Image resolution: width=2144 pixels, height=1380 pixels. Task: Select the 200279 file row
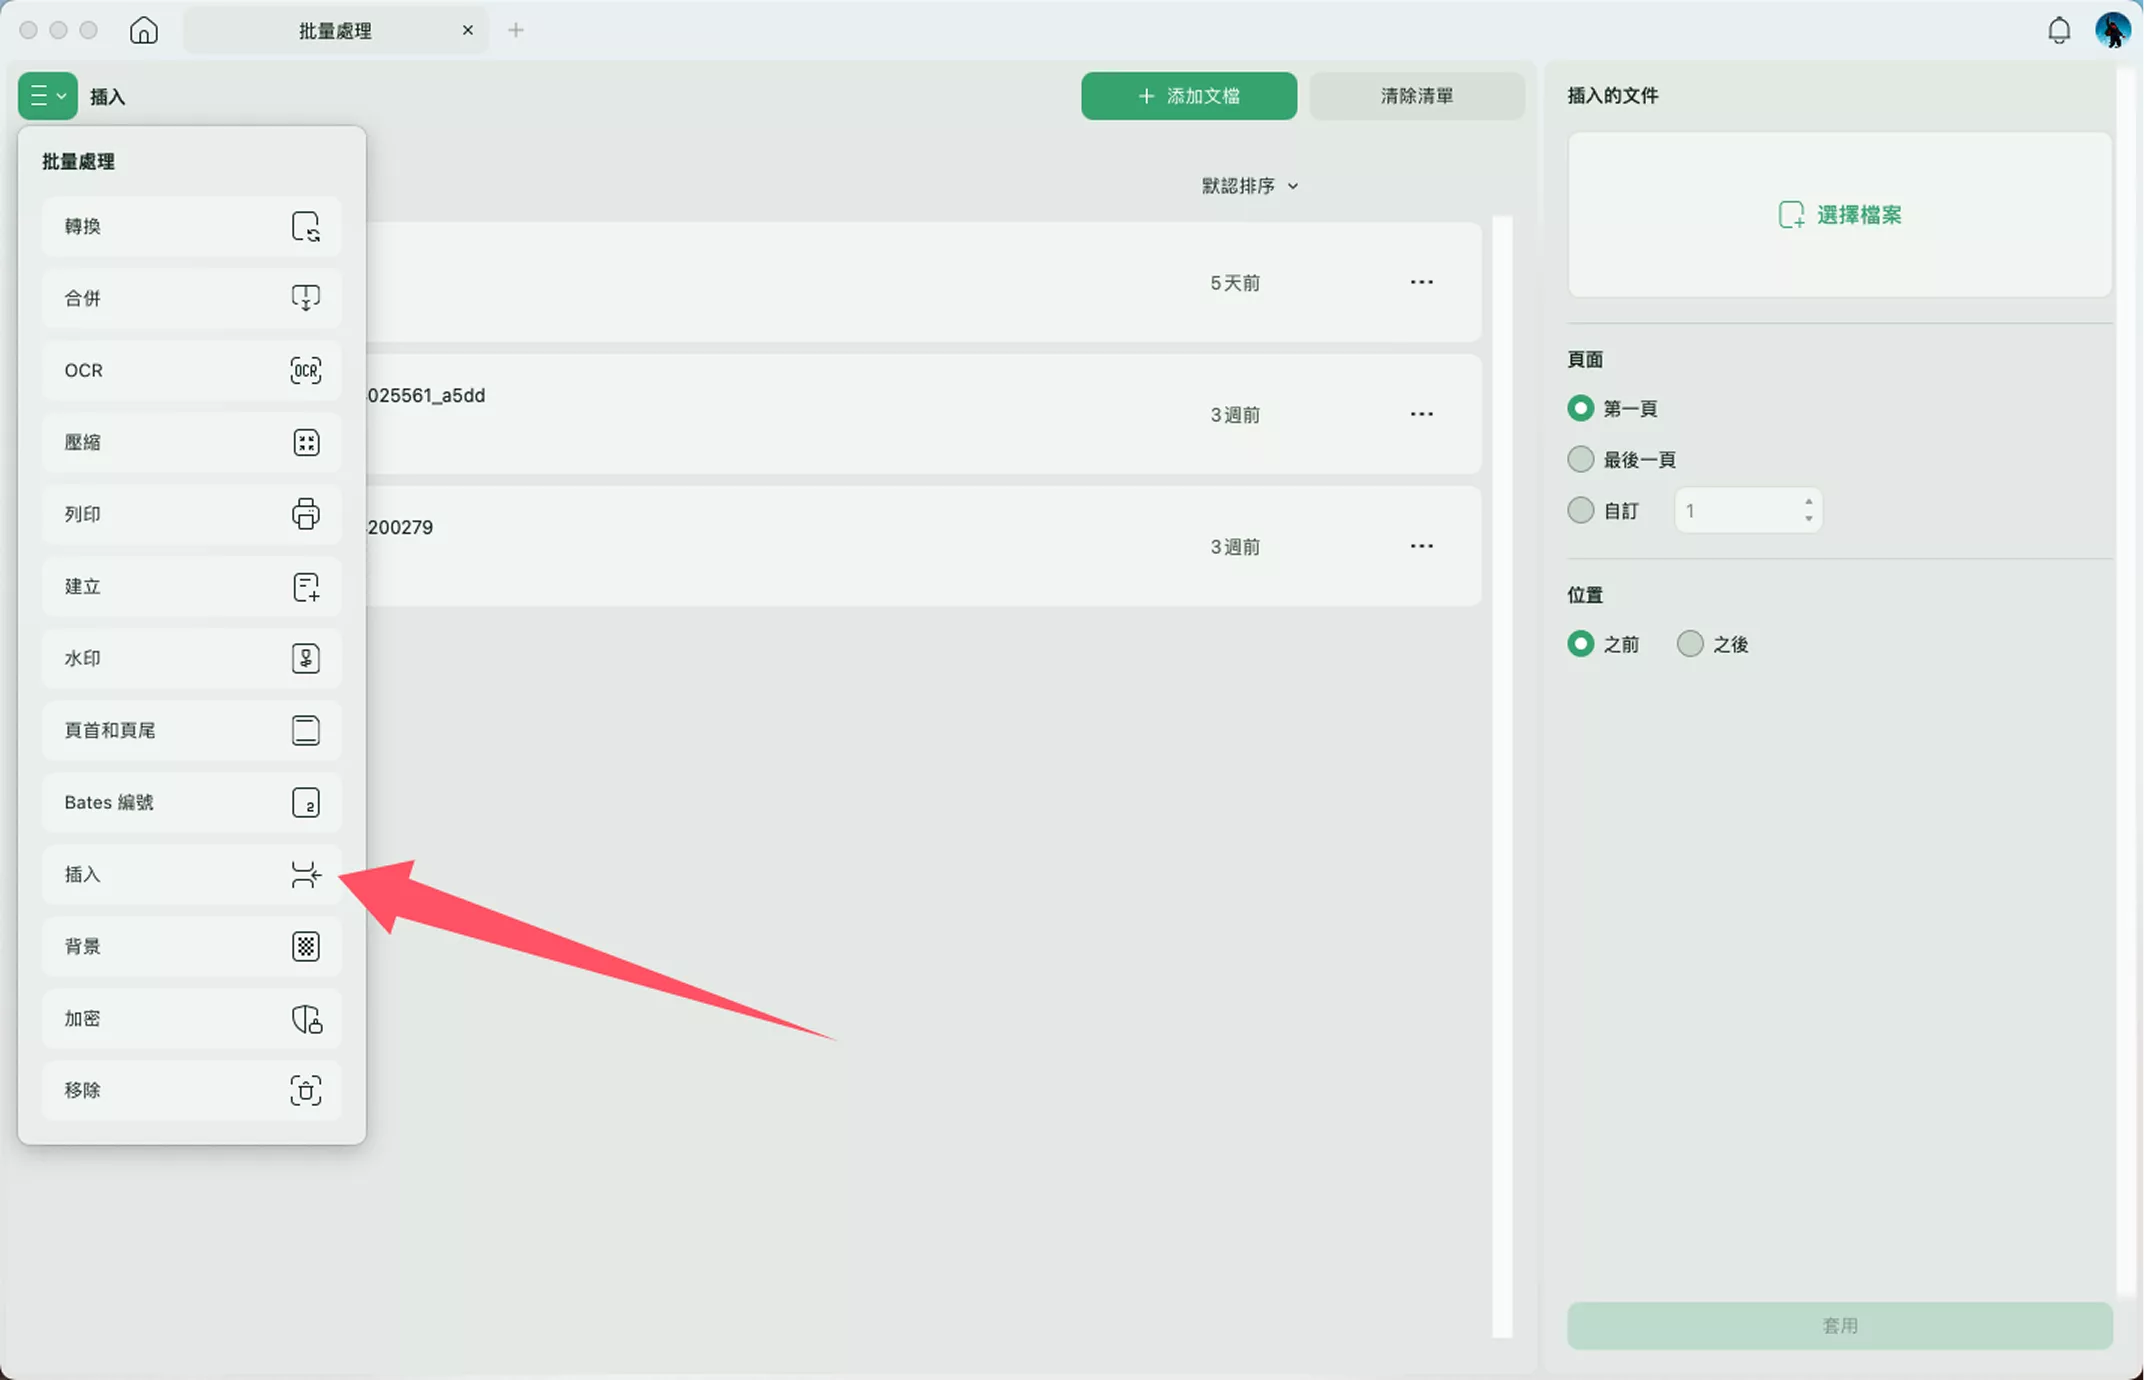923,546
